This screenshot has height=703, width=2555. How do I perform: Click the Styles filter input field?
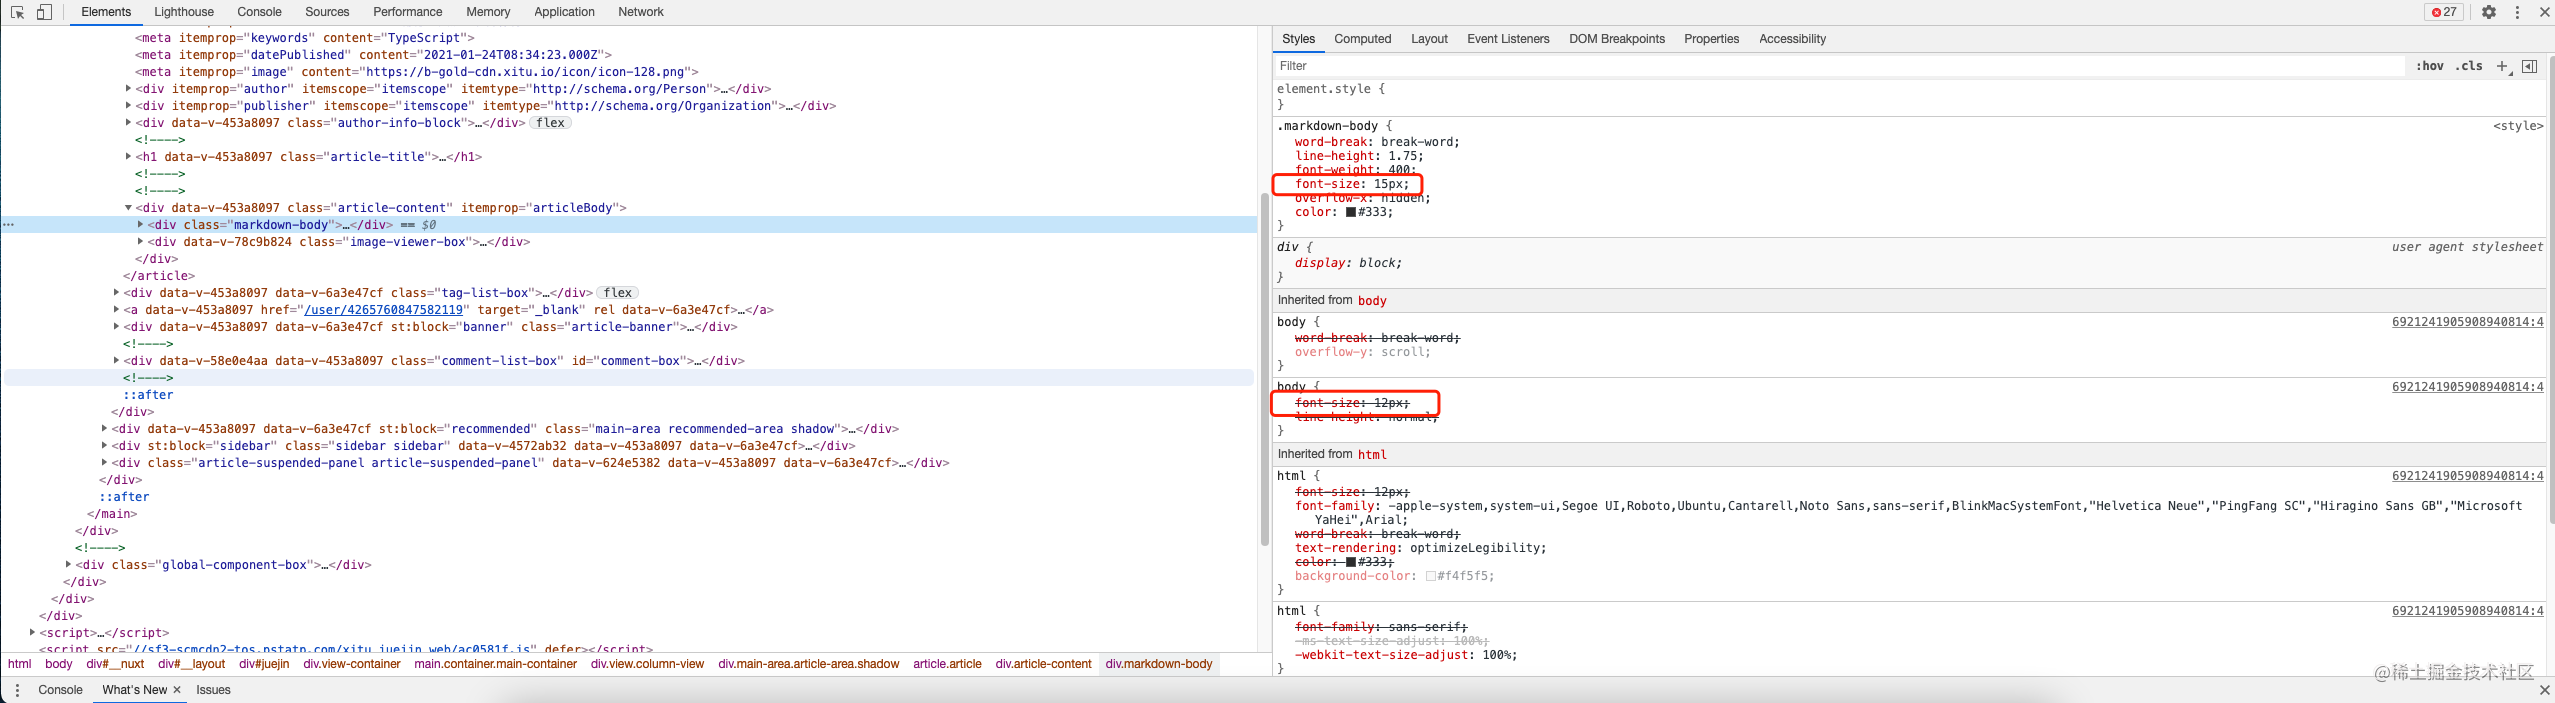[x=1840, y=66]
